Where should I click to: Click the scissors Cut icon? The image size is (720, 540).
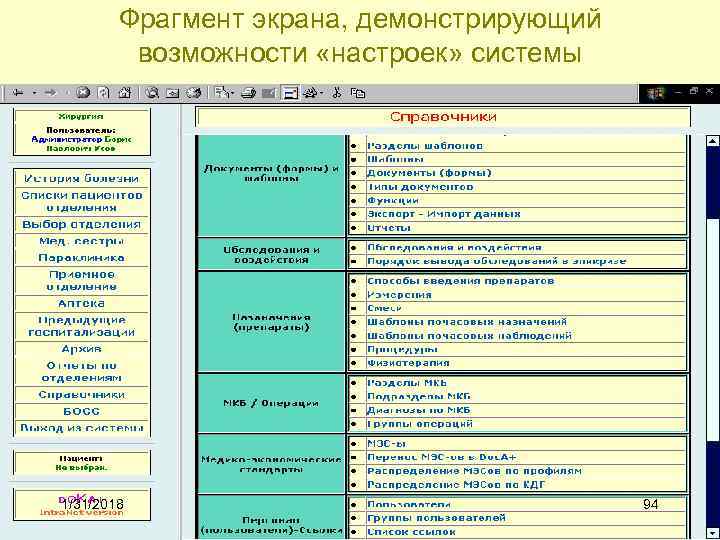click(337, 93)
